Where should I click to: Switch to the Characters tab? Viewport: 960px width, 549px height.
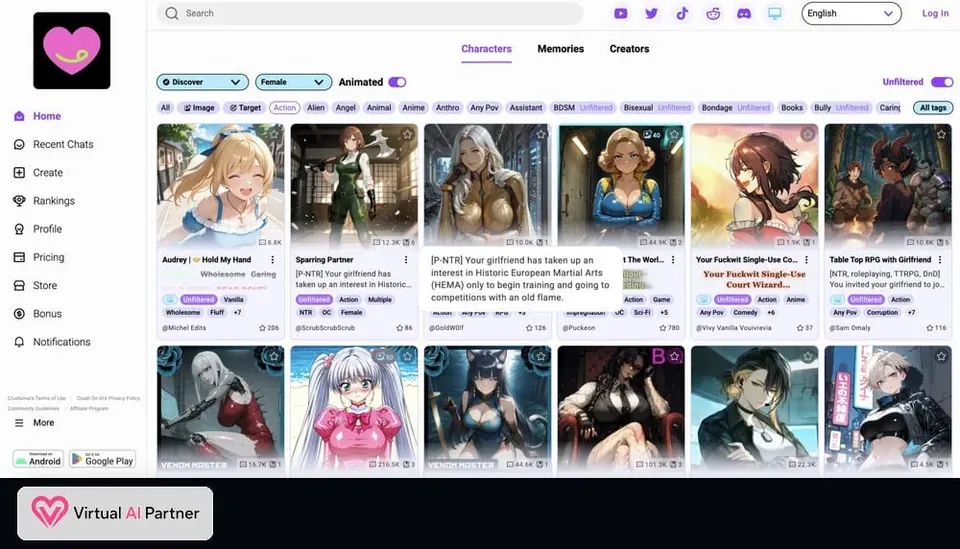[x=486, y=49]
